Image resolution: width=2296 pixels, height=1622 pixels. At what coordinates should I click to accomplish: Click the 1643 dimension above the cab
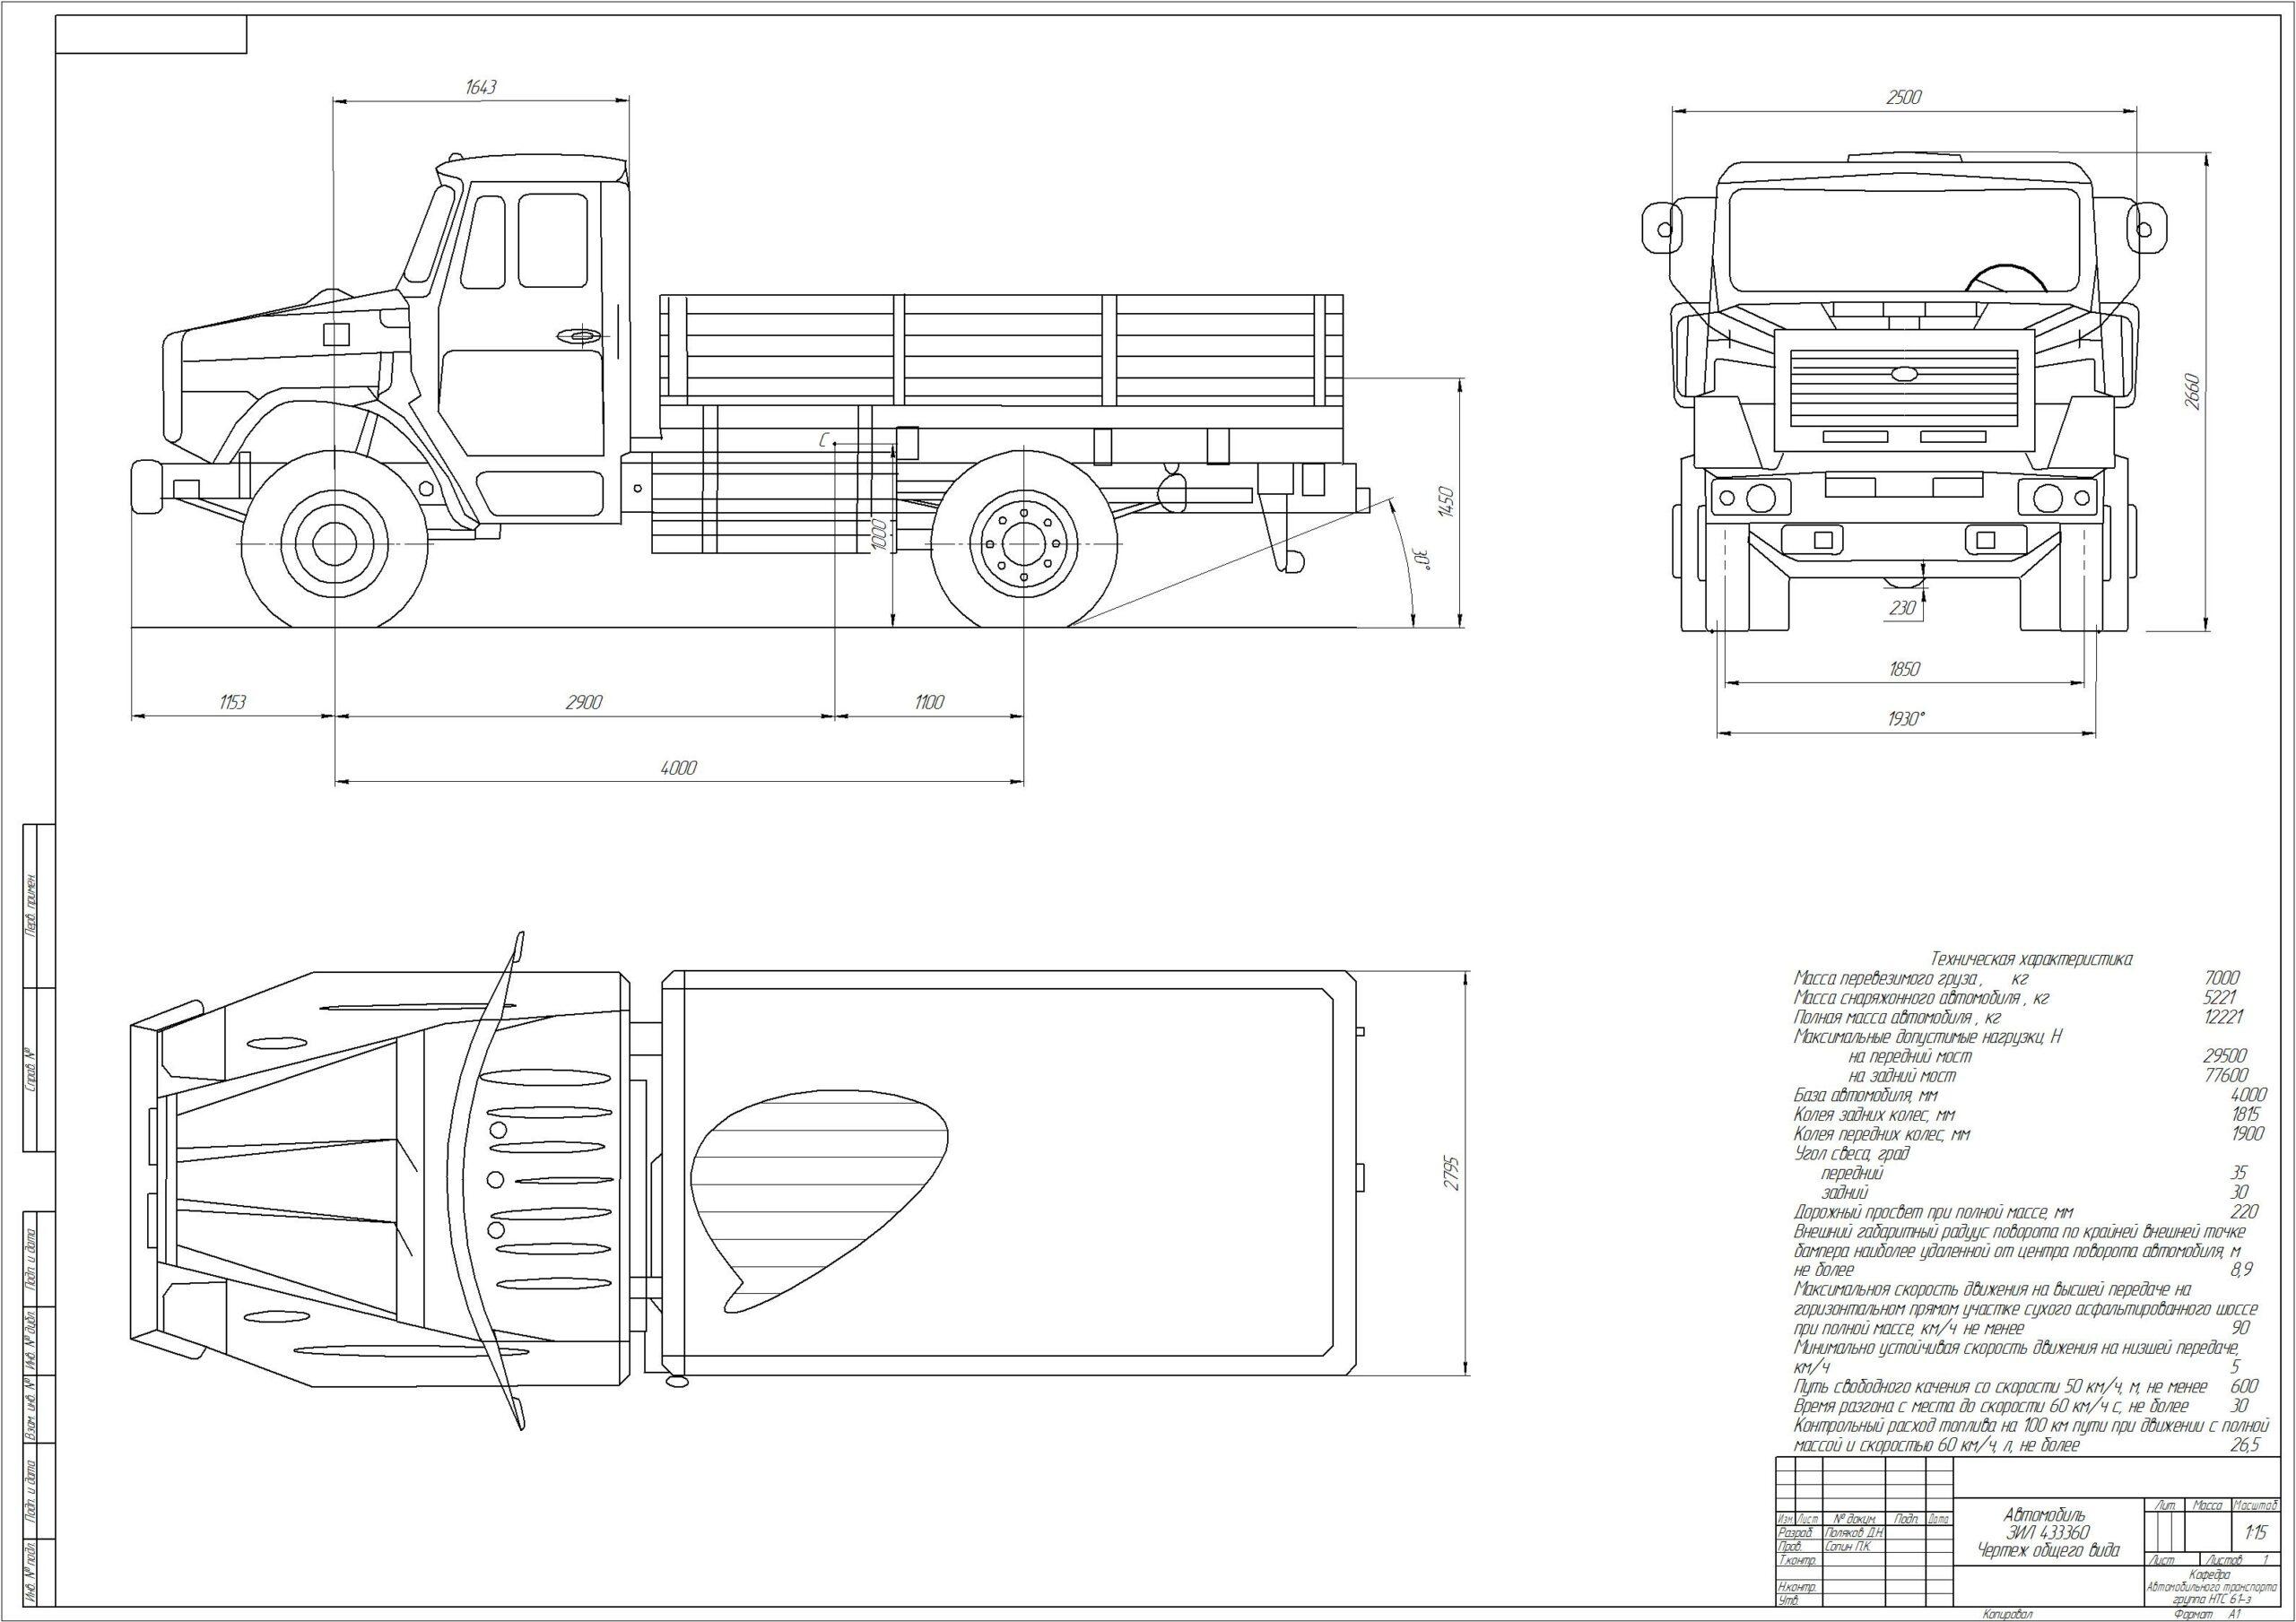[x=481, y=87]
